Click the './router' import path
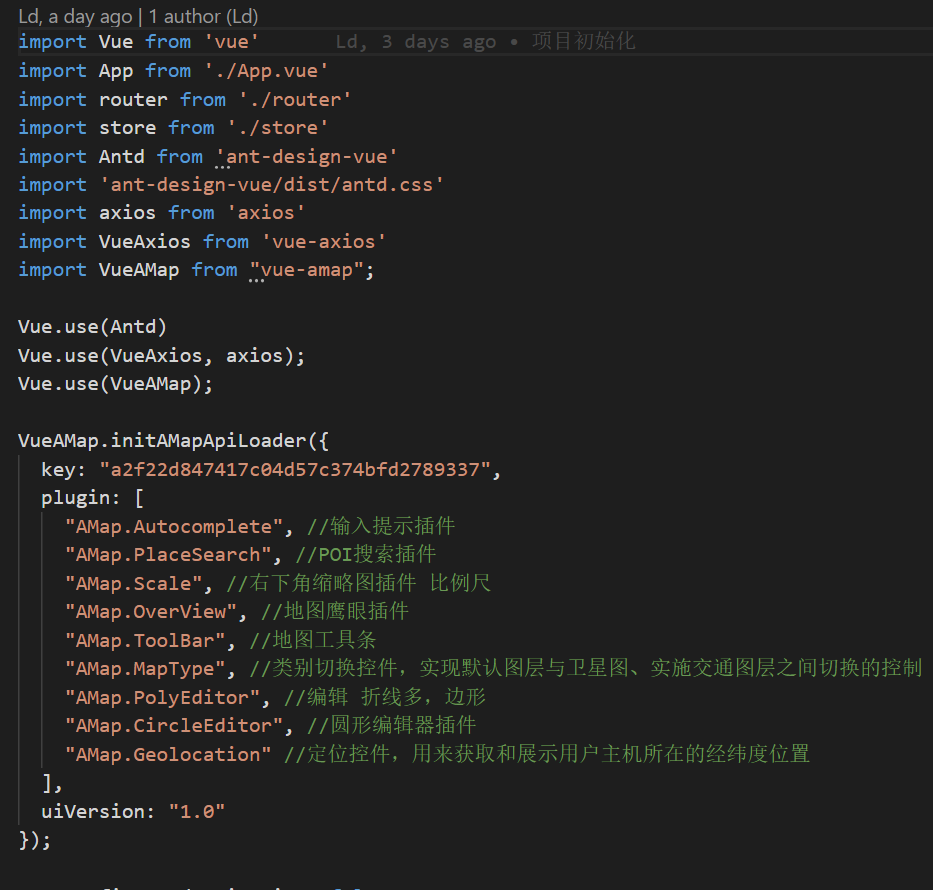This screenshot has width=933, height=890. [x=295, y=99]
